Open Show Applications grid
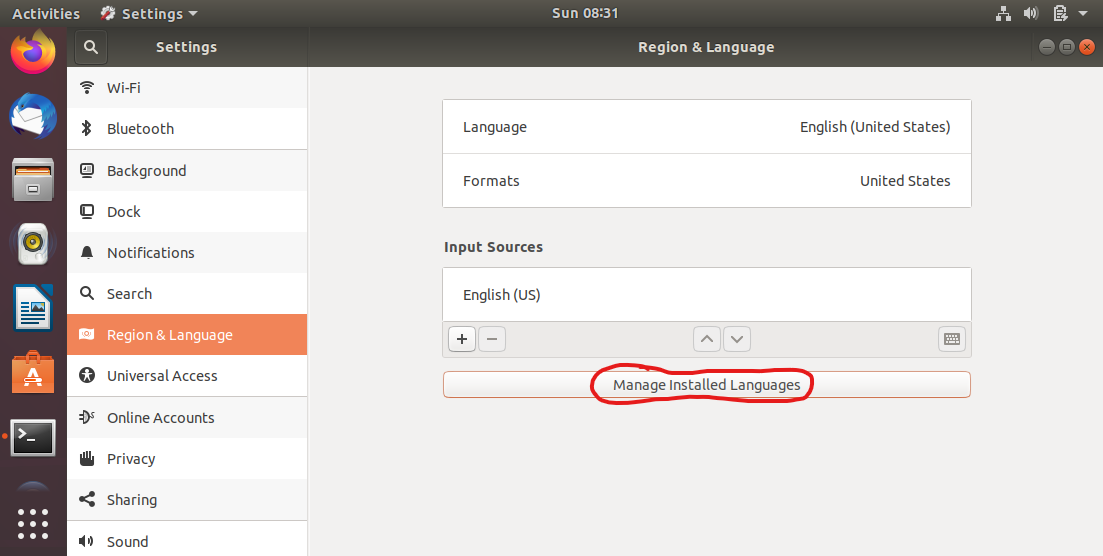1103x556 pixels. click(x=33, y=523)
